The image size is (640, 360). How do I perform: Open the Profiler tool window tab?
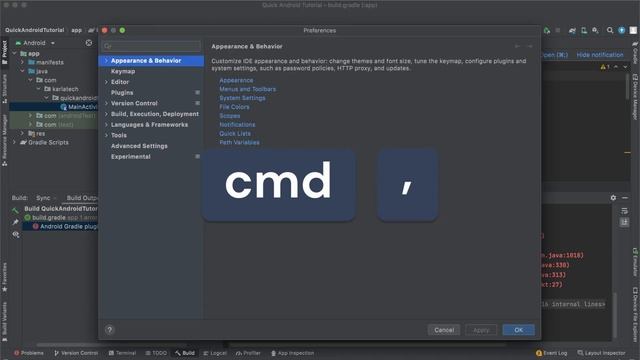pyautogui.click(x=248, y=353)
